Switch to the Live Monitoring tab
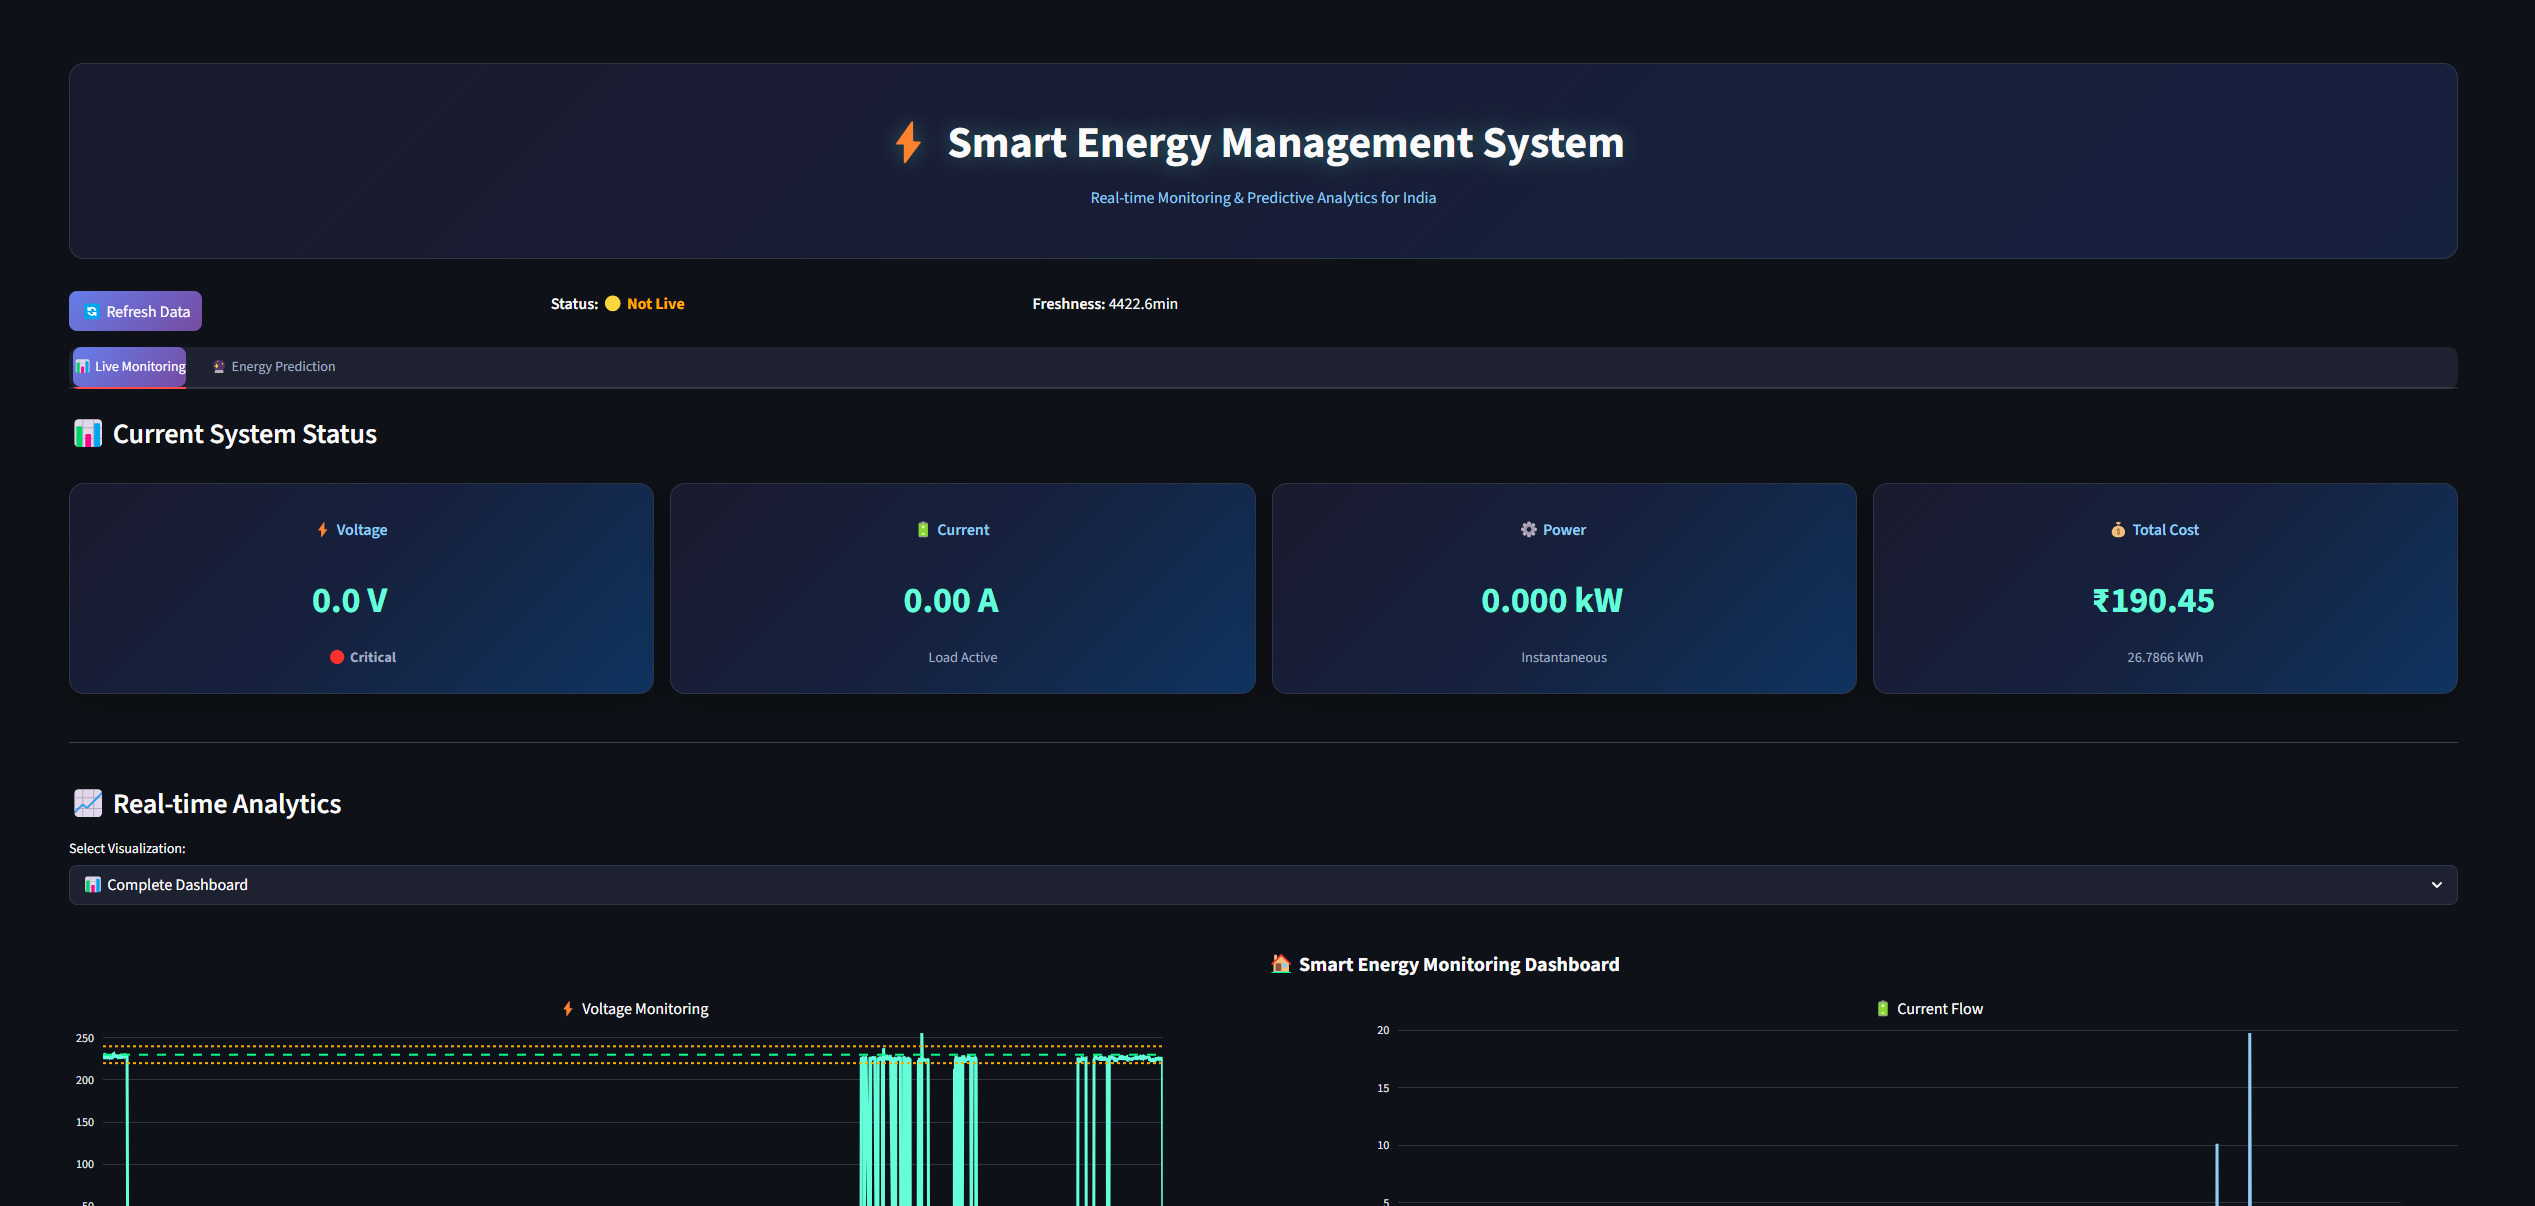The height and width of the screenshot is (1206, 2535). [x=130, y=367]
